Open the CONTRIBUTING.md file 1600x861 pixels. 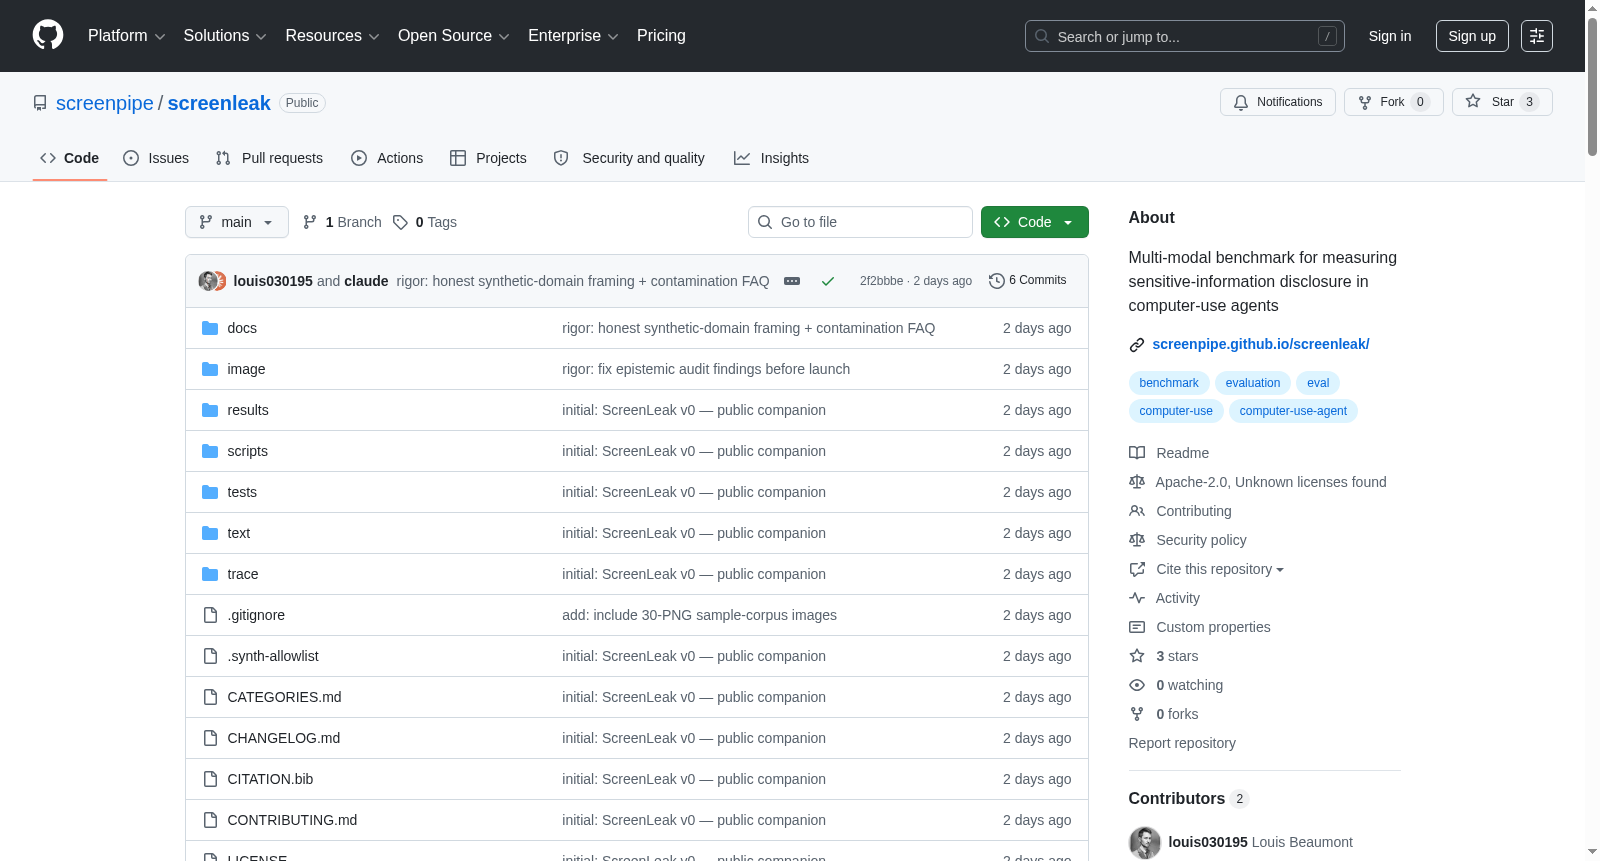coord(292,820)
